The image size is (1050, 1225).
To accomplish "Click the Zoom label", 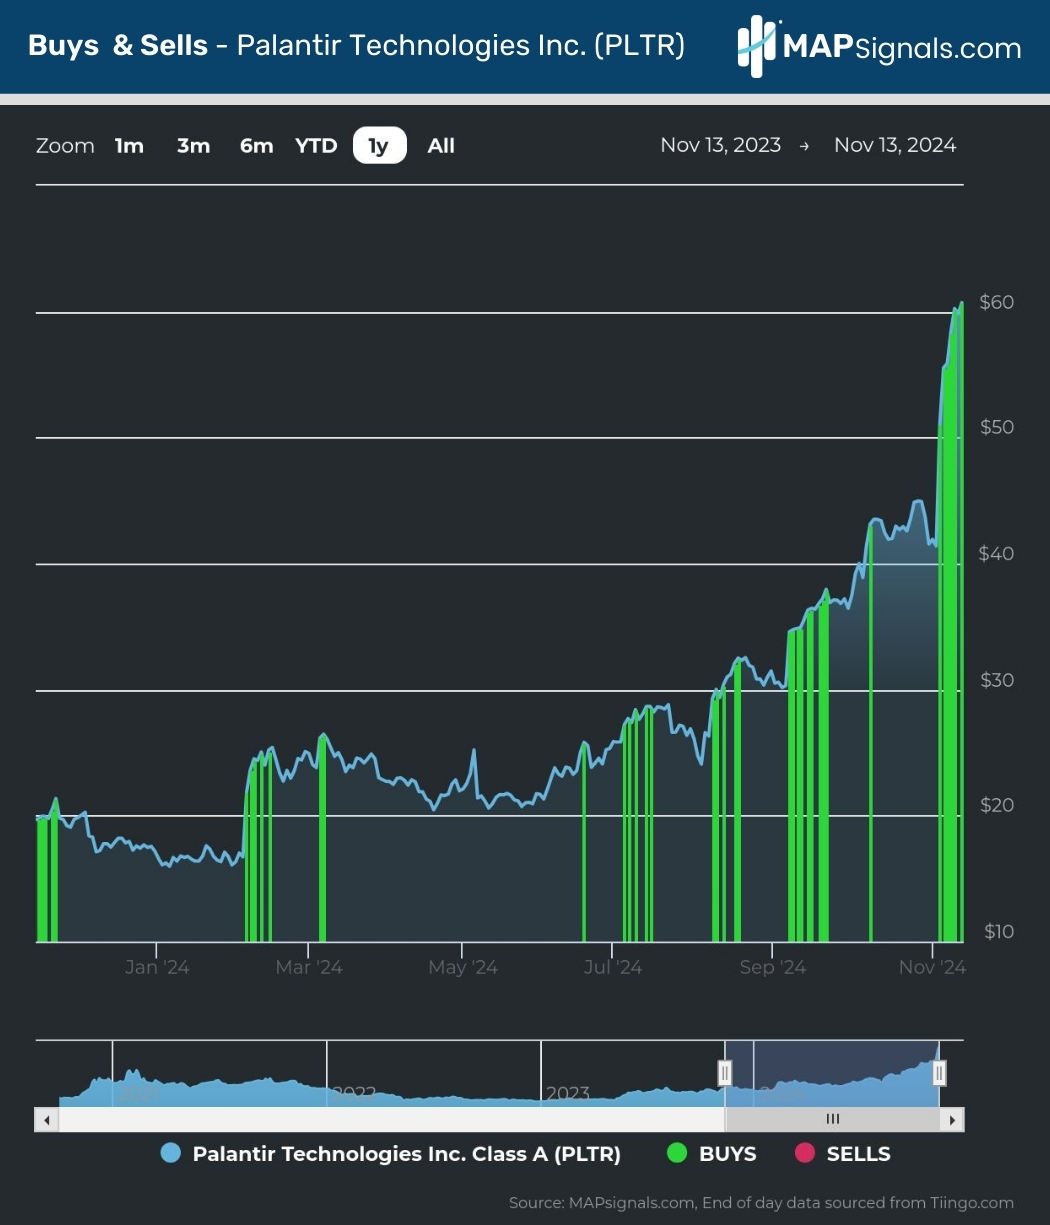I will (x=65, y=146).
